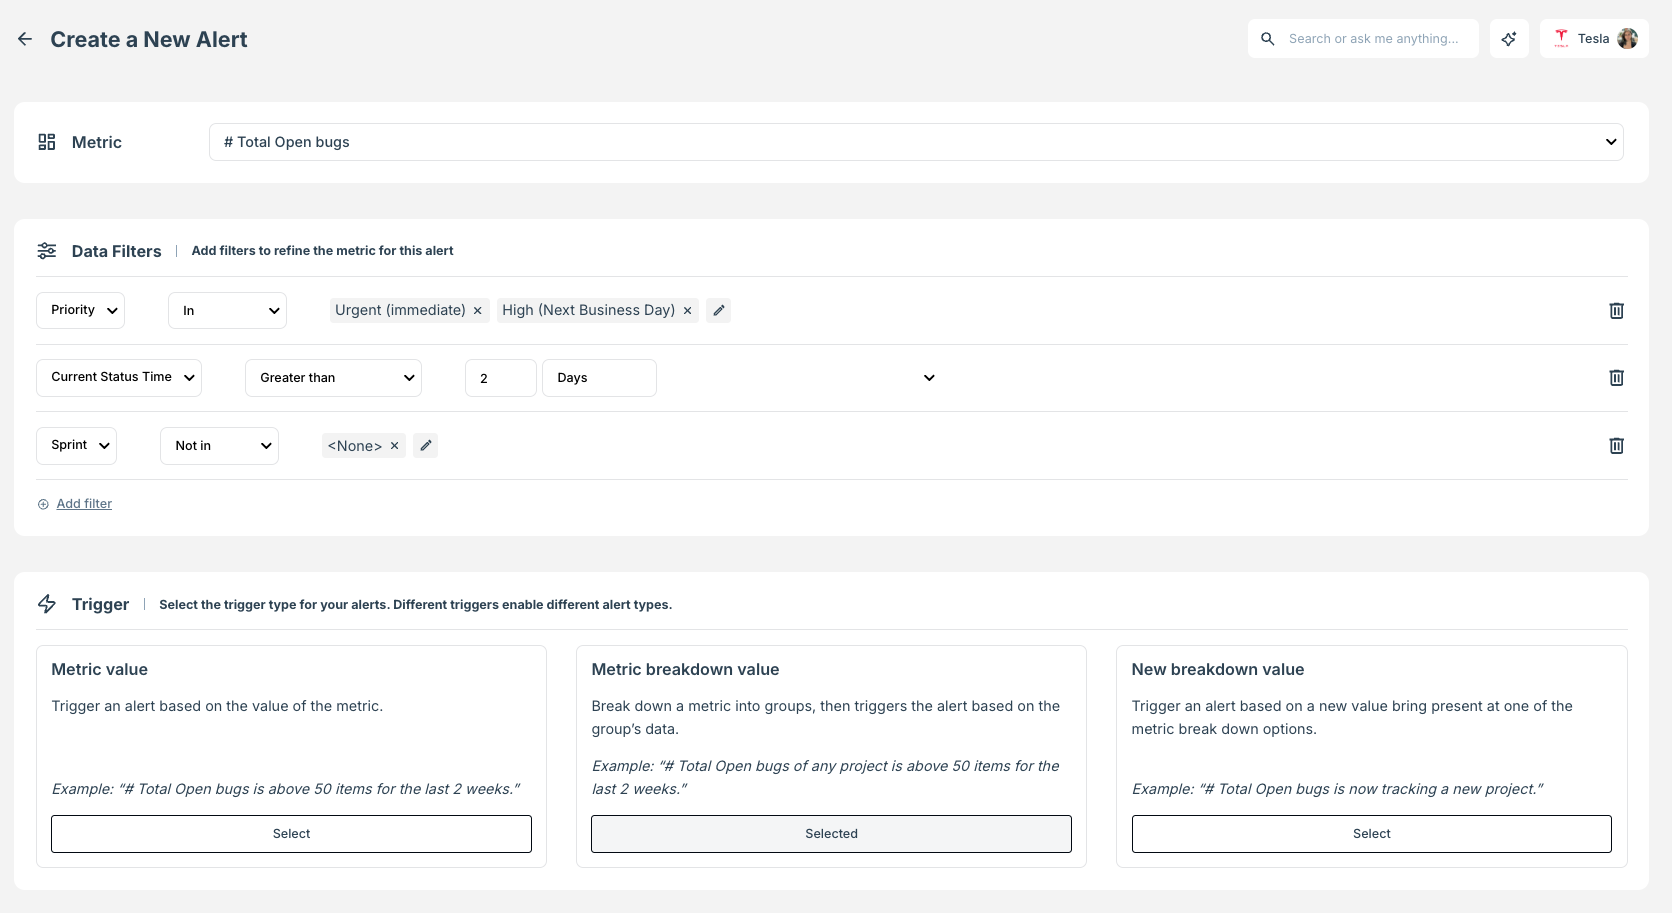Screen dimensions: 1672x913
Task: Click the Trigger lightning icon
Action: [x=47, y=604]
